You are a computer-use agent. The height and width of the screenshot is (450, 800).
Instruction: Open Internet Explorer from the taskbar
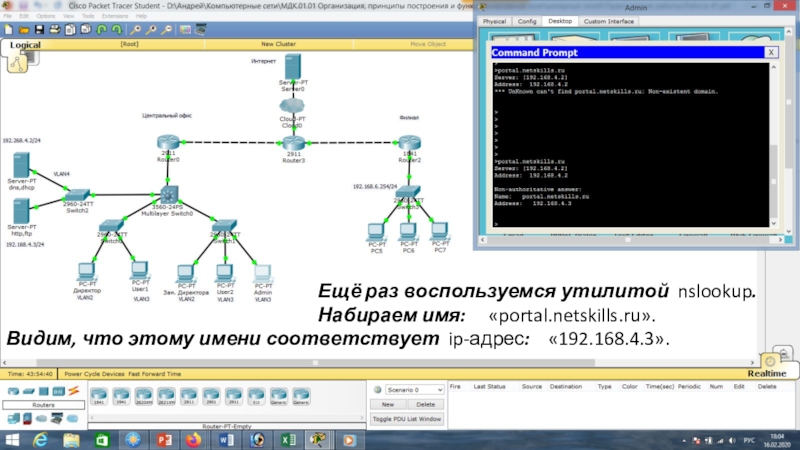point(40,440)
